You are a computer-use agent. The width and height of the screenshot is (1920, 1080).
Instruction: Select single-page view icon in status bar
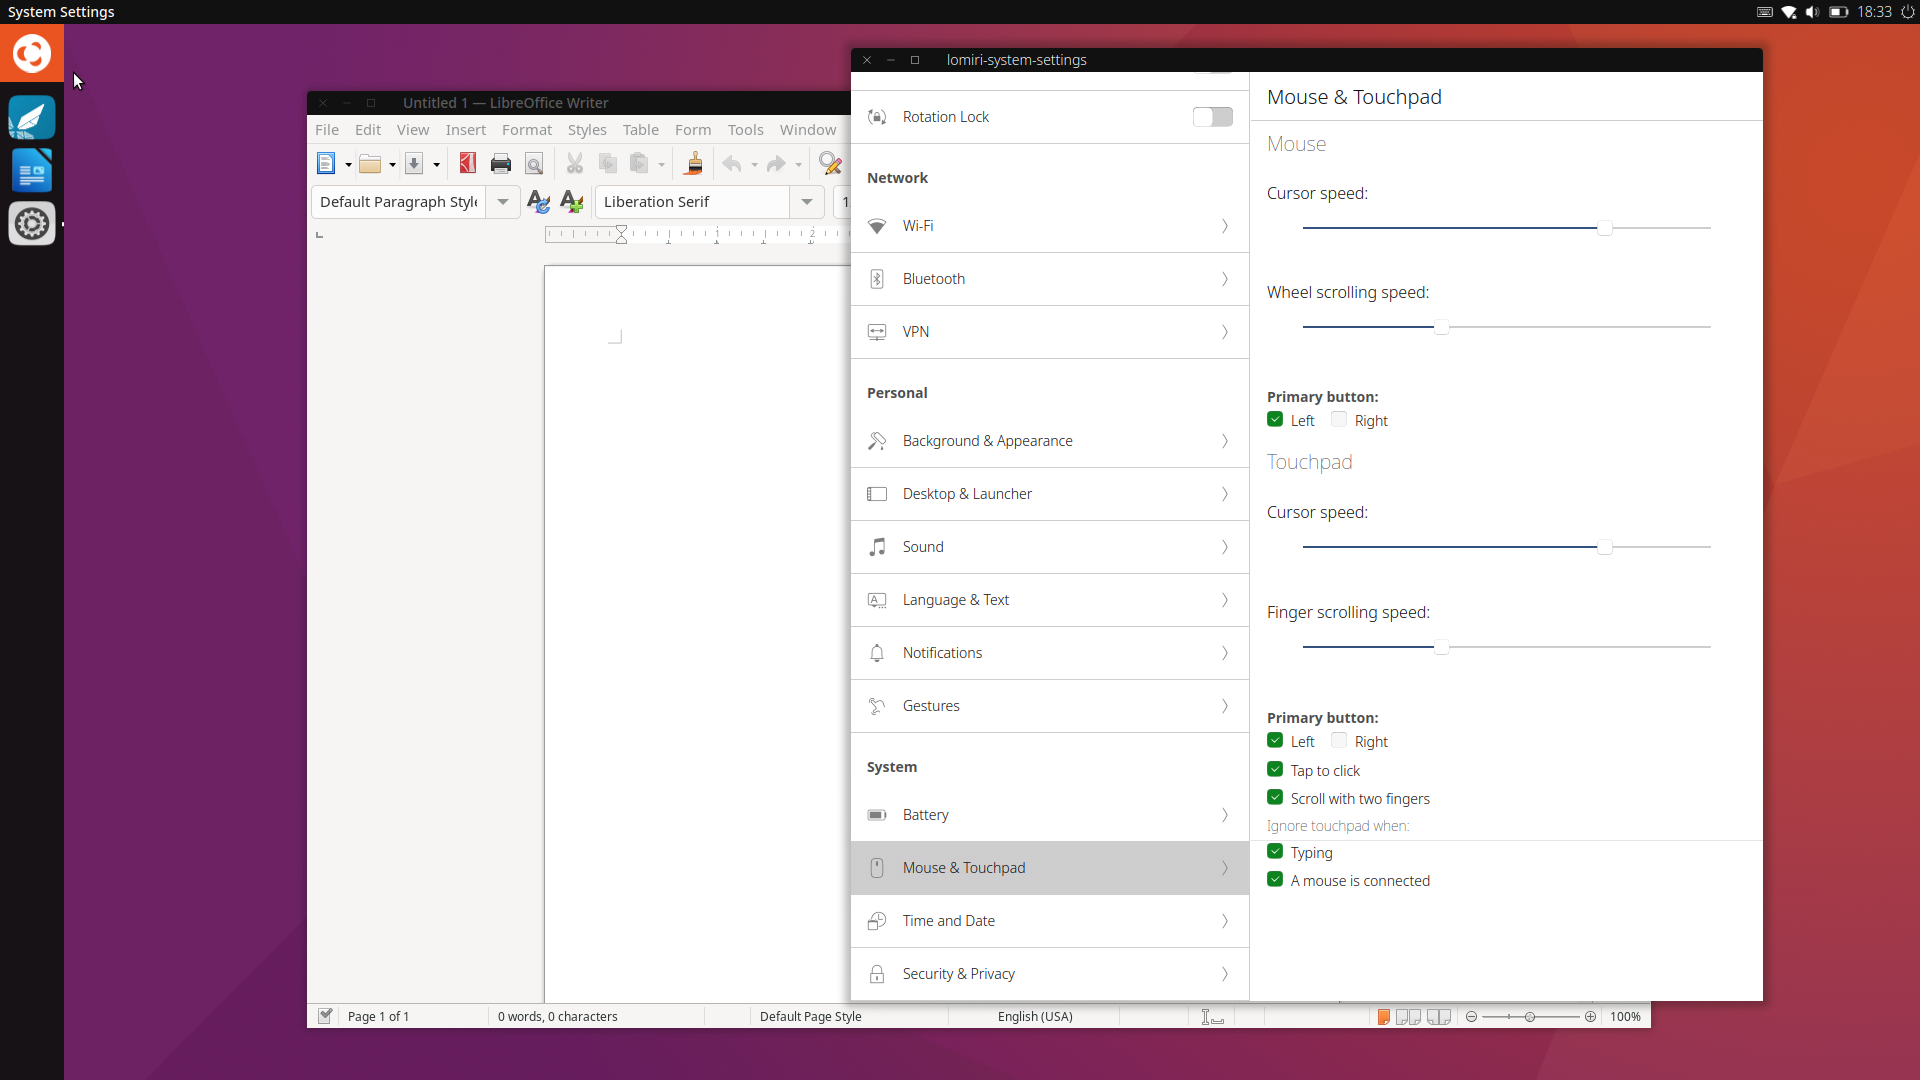point(1383,1017)
